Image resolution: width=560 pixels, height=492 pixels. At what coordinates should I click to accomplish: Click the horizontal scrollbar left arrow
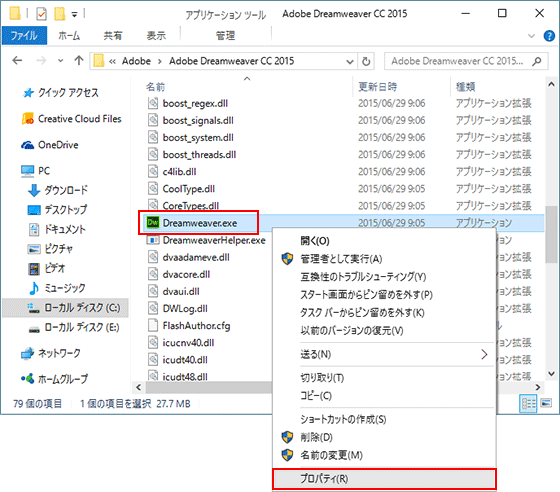[139, 387]
